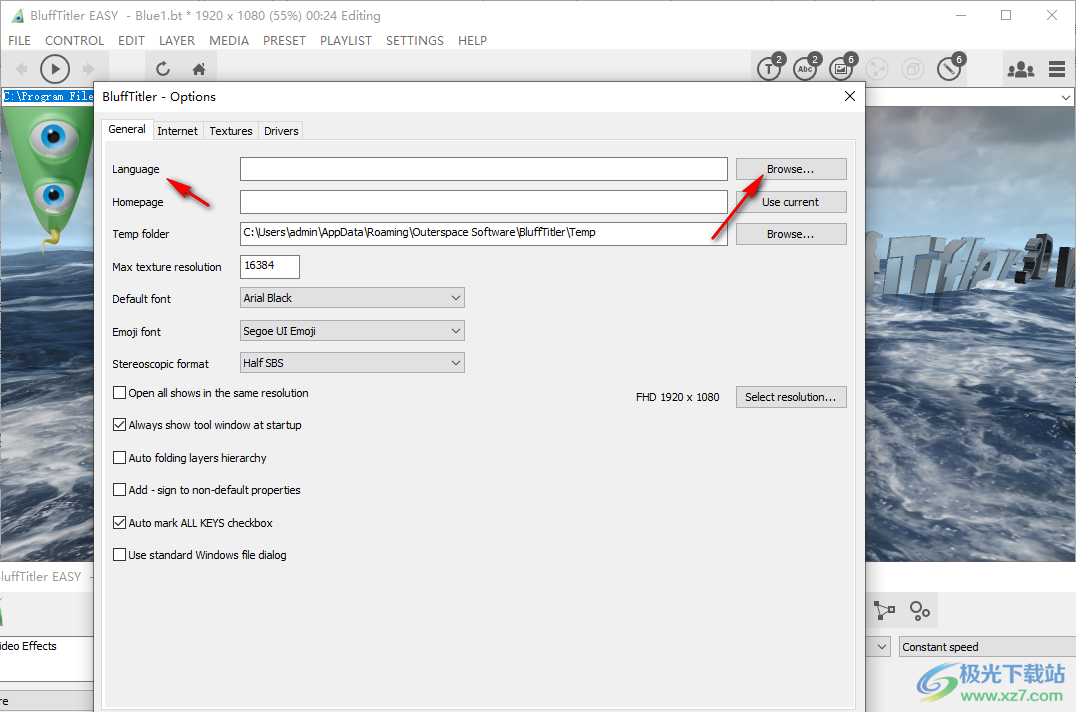
Task: Open the community people icon
Action: pos(1020,69)
